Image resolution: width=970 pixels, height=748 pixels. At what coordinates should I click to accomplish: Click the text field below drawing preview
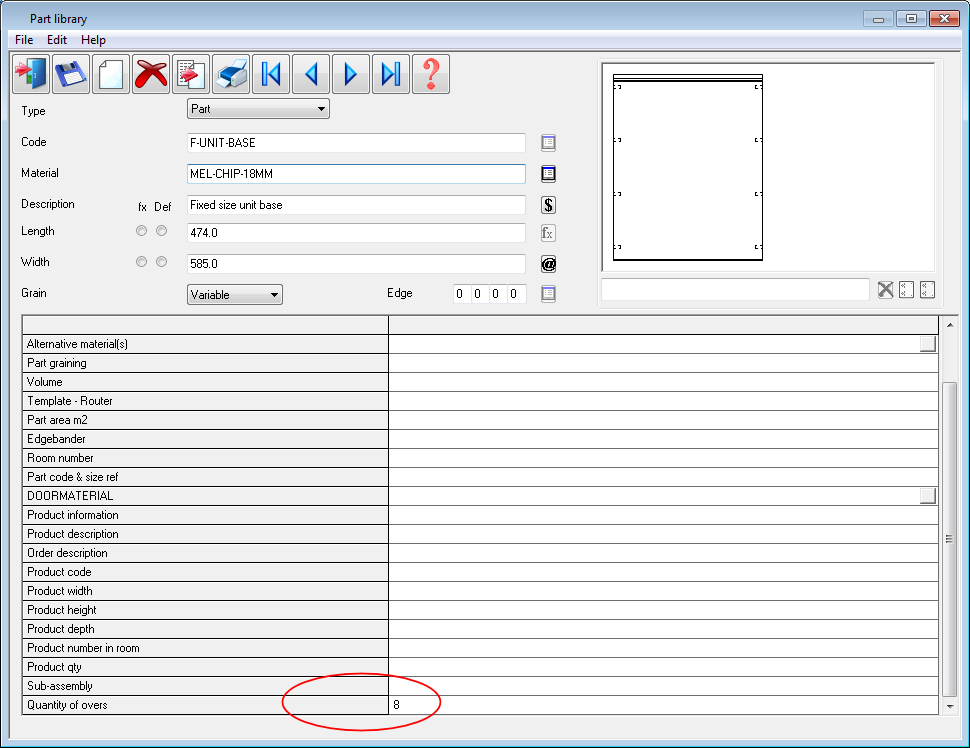pyautogui.click(x=735, y=290)
